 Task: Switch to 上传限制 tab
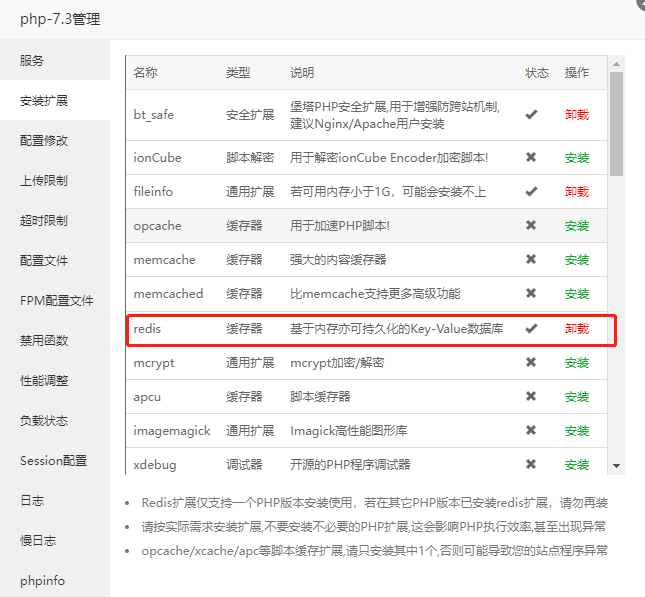55,181
